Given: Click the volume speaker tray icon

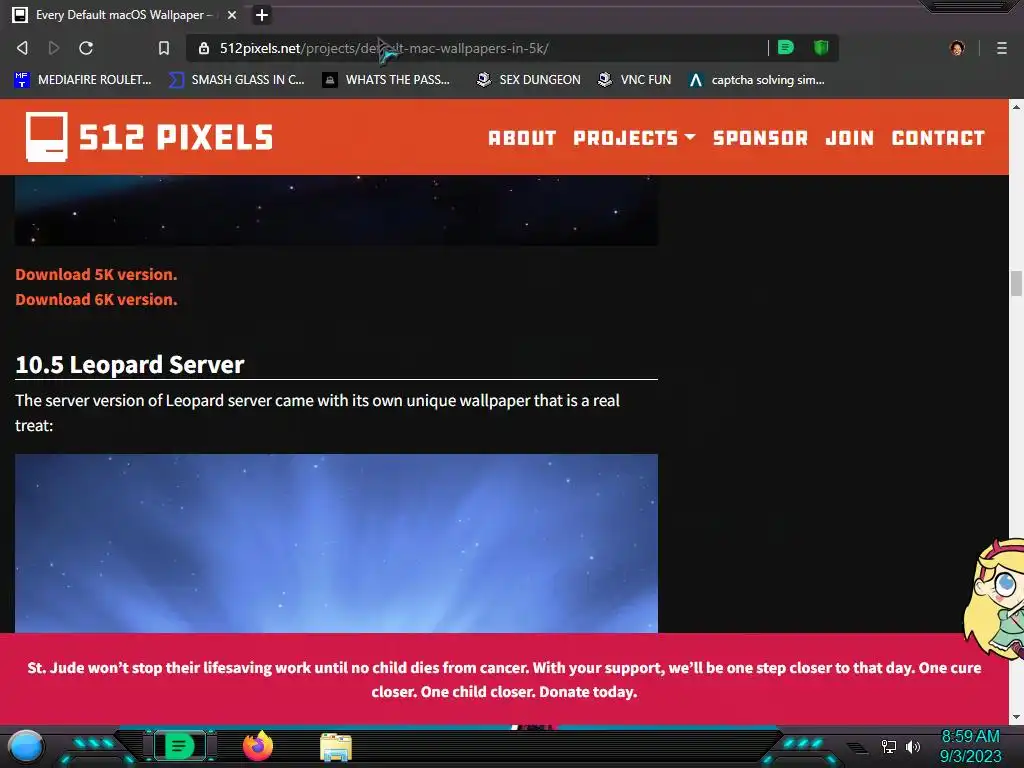Looking at the screenshot, I should [x=913, y=746].
